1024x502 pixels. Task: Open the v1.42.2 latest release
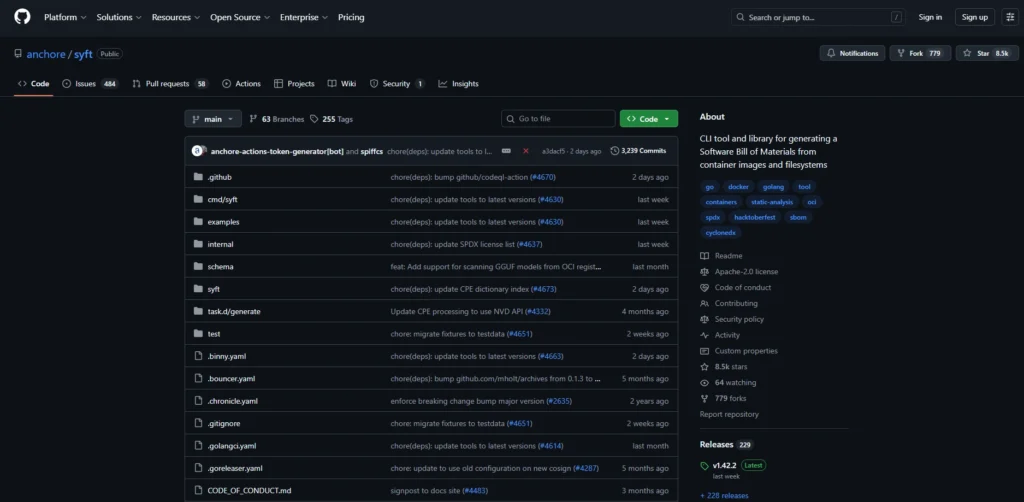[x=724, y=465]
